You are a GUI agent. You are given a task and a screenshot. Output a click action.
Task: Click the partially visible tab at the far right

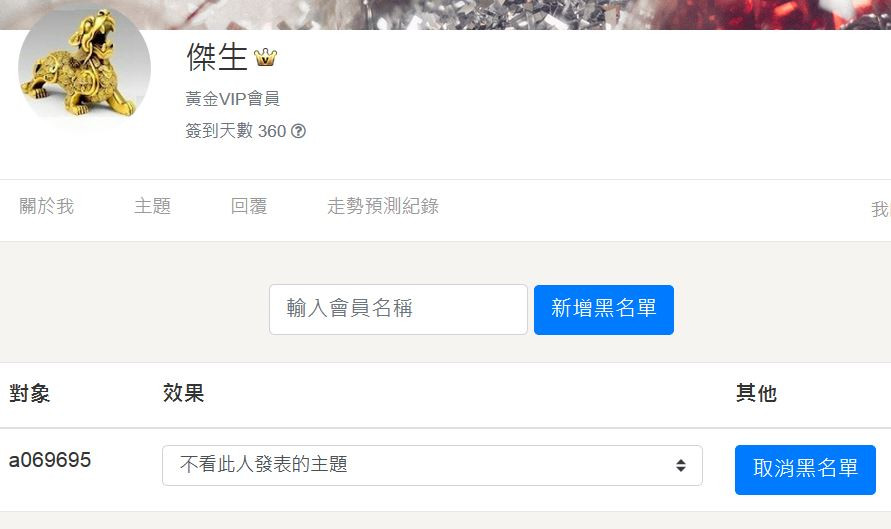click(881, 209)
